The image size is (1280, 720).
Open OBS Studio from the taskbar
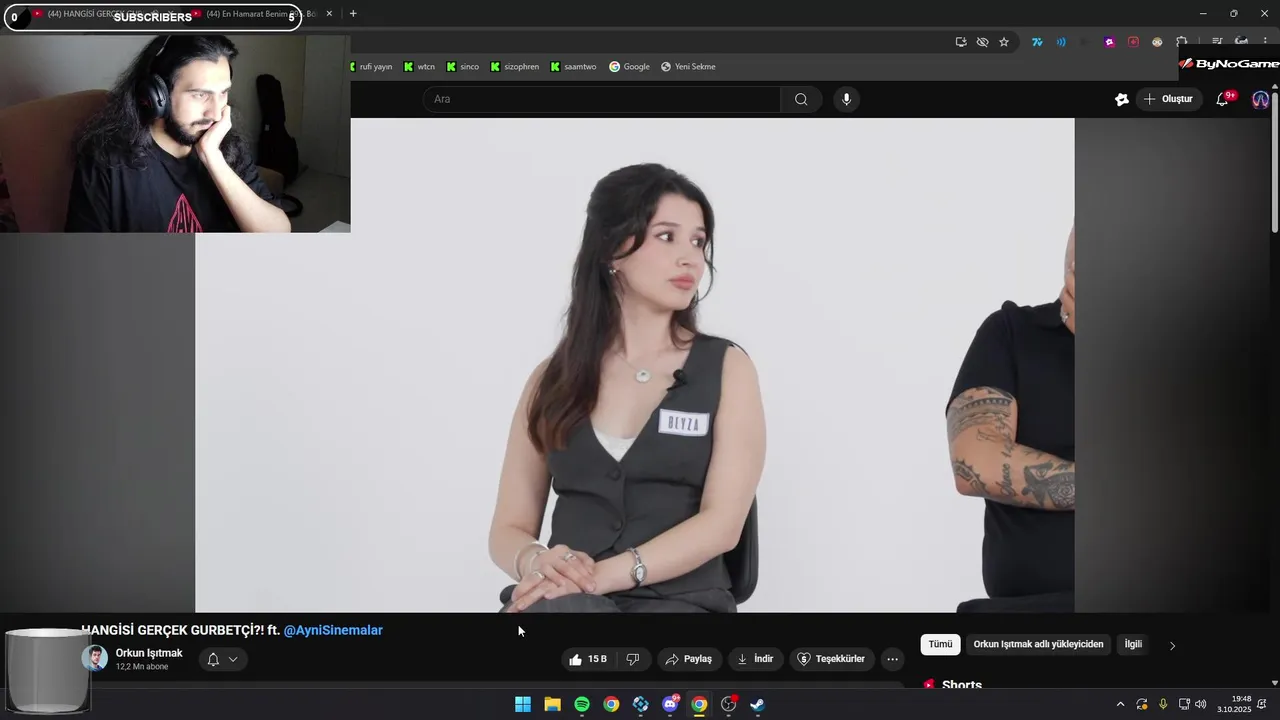click(x=729, y=704)
